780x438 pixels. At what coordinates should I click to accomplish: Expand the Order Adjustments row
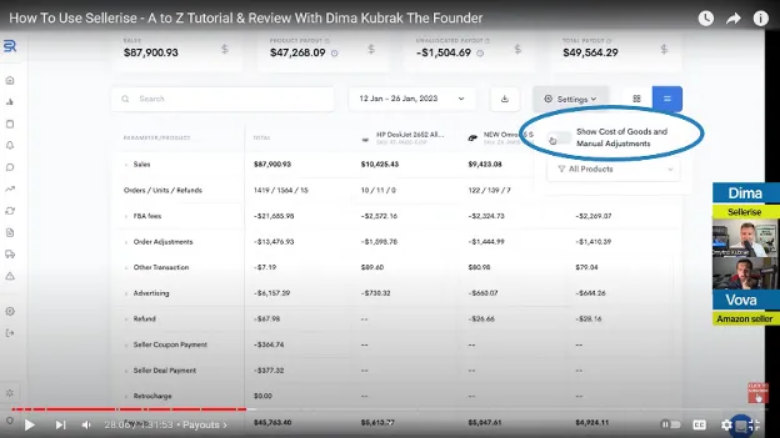coord(126,242)
